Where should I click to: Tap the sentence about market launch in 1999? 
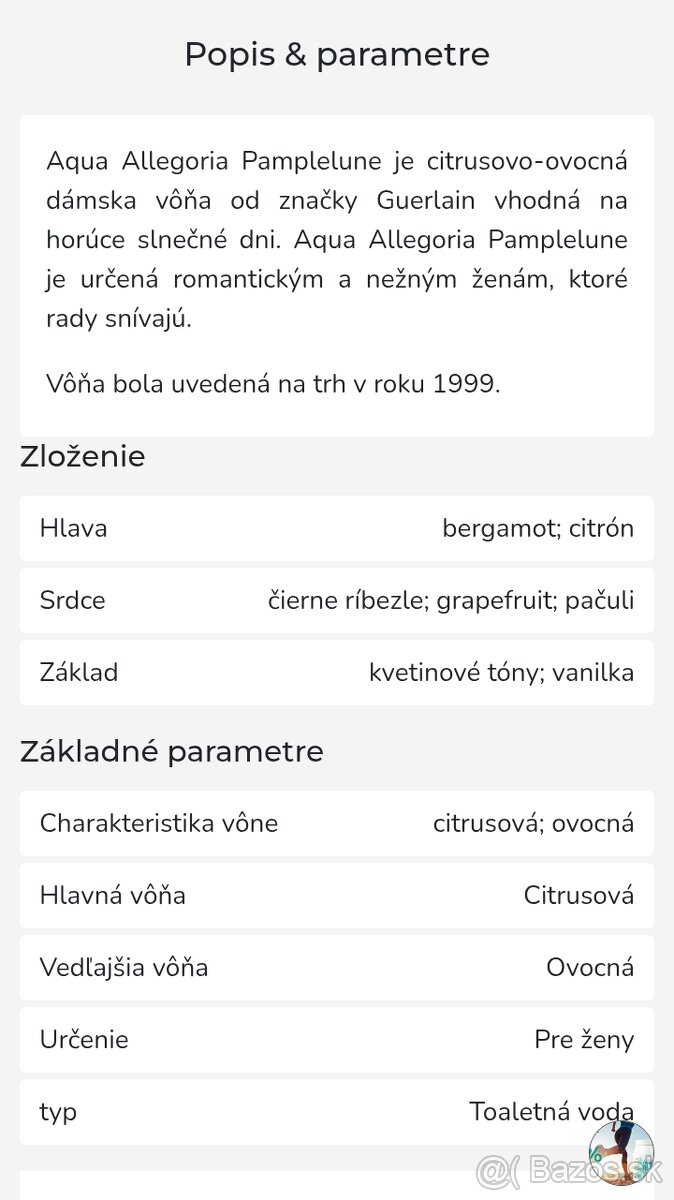(x=273, y=384)
